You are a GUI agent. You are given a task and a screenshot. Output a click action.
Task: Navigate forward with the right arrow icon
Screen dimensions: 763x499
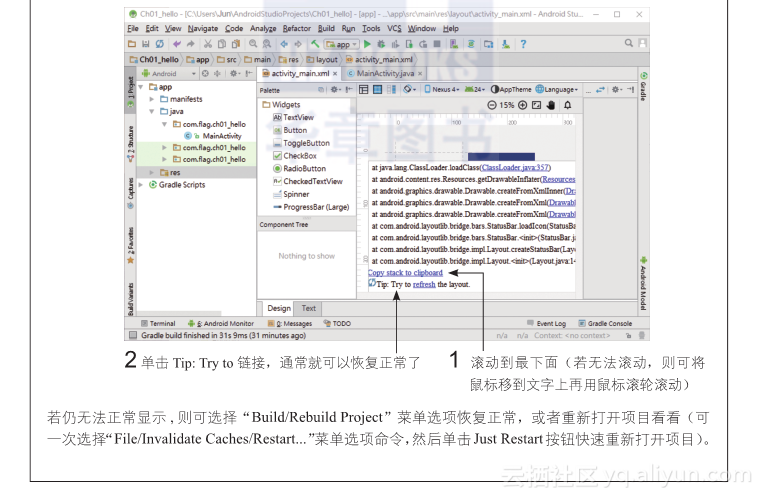[298, 44]
